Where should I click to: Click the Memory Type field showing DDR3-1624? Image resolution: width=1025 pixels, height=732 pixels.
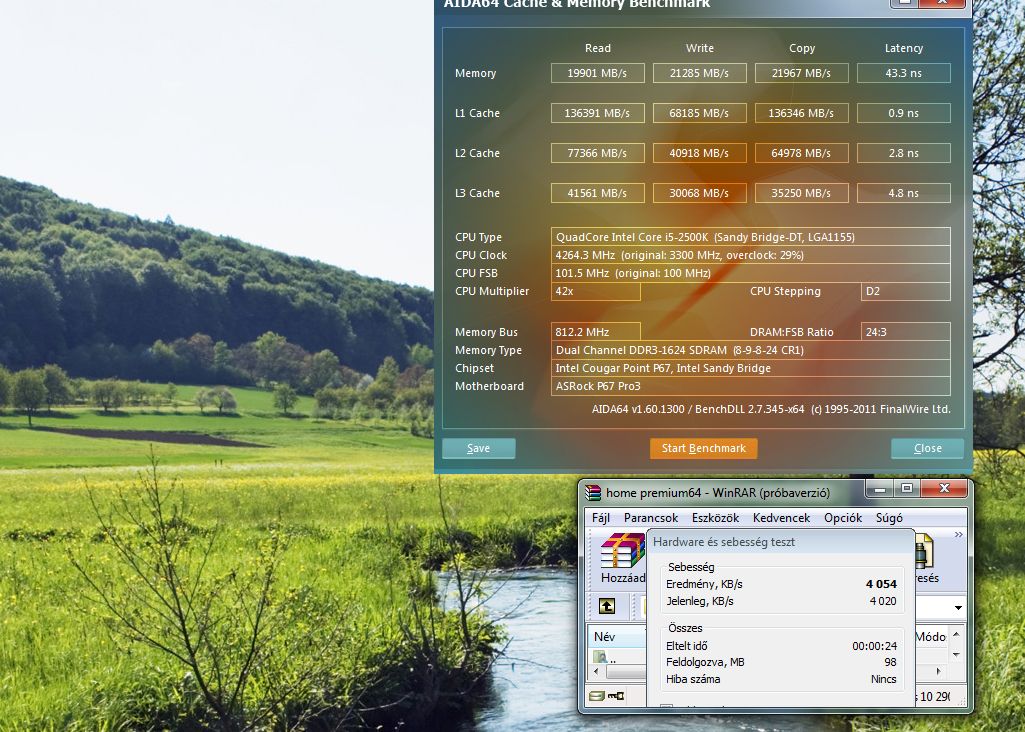(750, 350)
